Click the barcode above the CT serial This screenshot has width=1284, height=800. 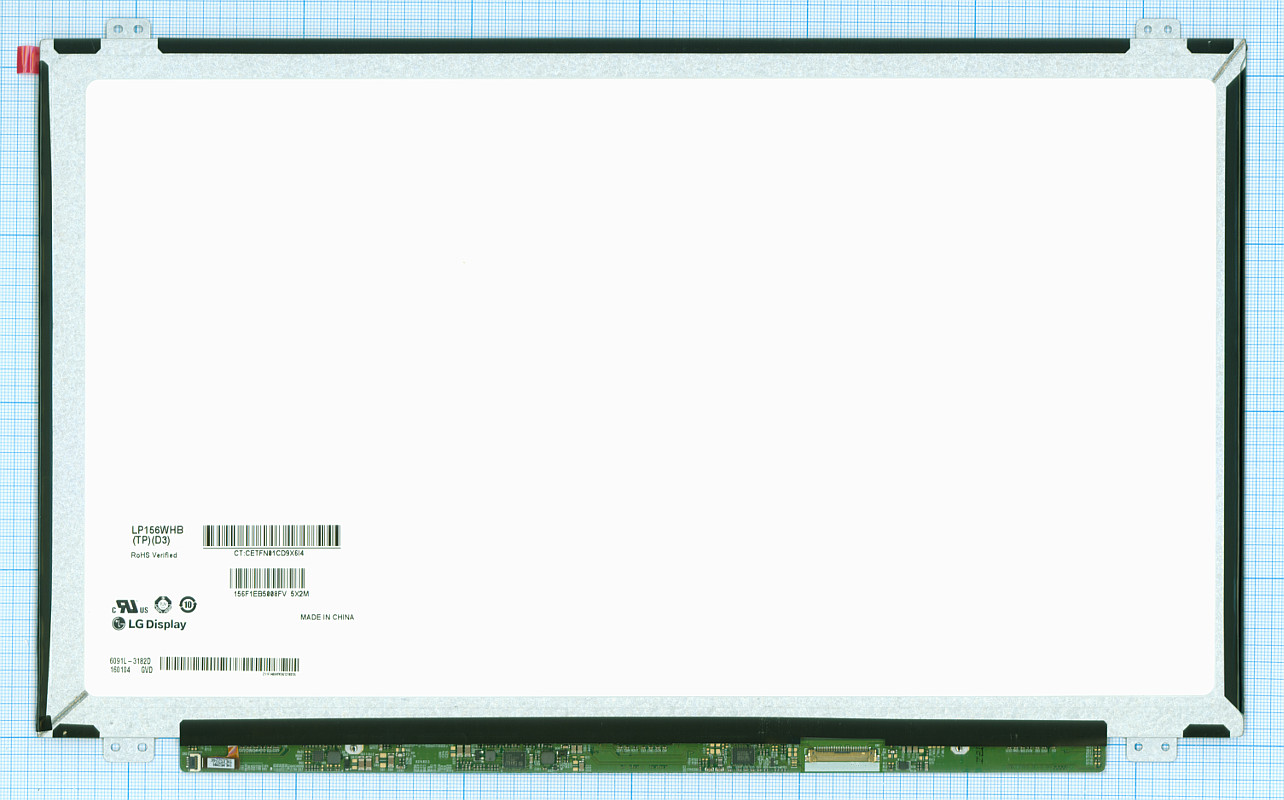click(x=272, y=535)
